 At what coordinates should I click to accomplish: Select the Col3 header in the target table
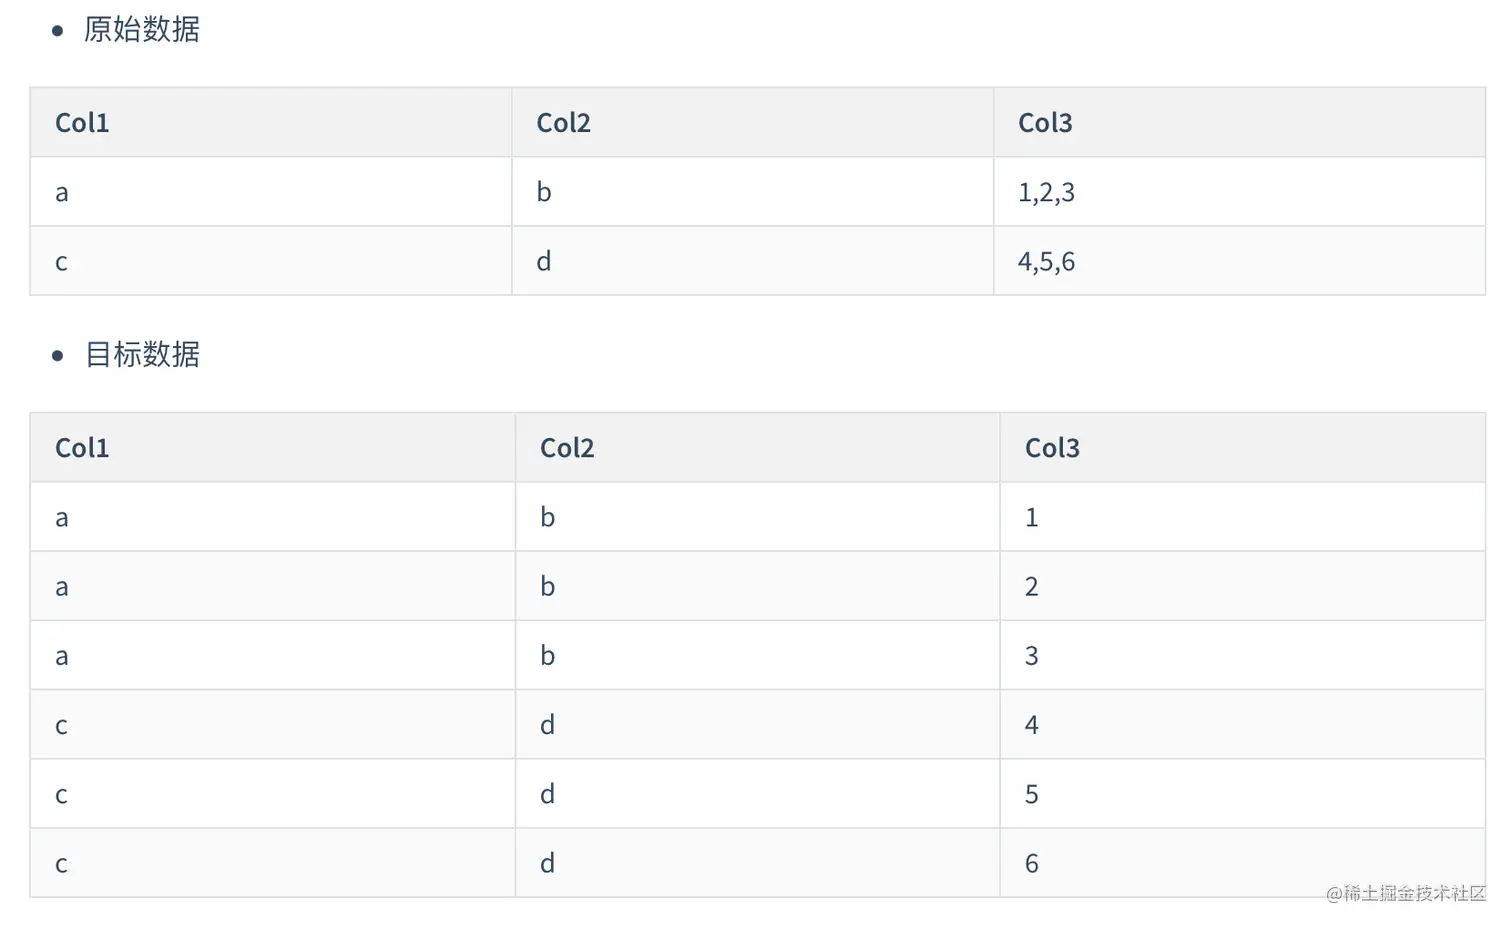(1243, 447)
